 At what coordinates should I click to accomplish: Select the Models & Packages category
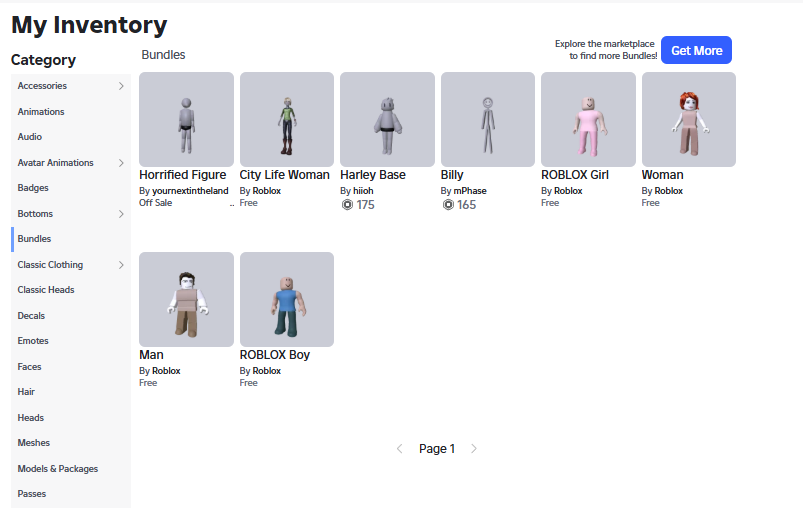(x=71, y=469)
